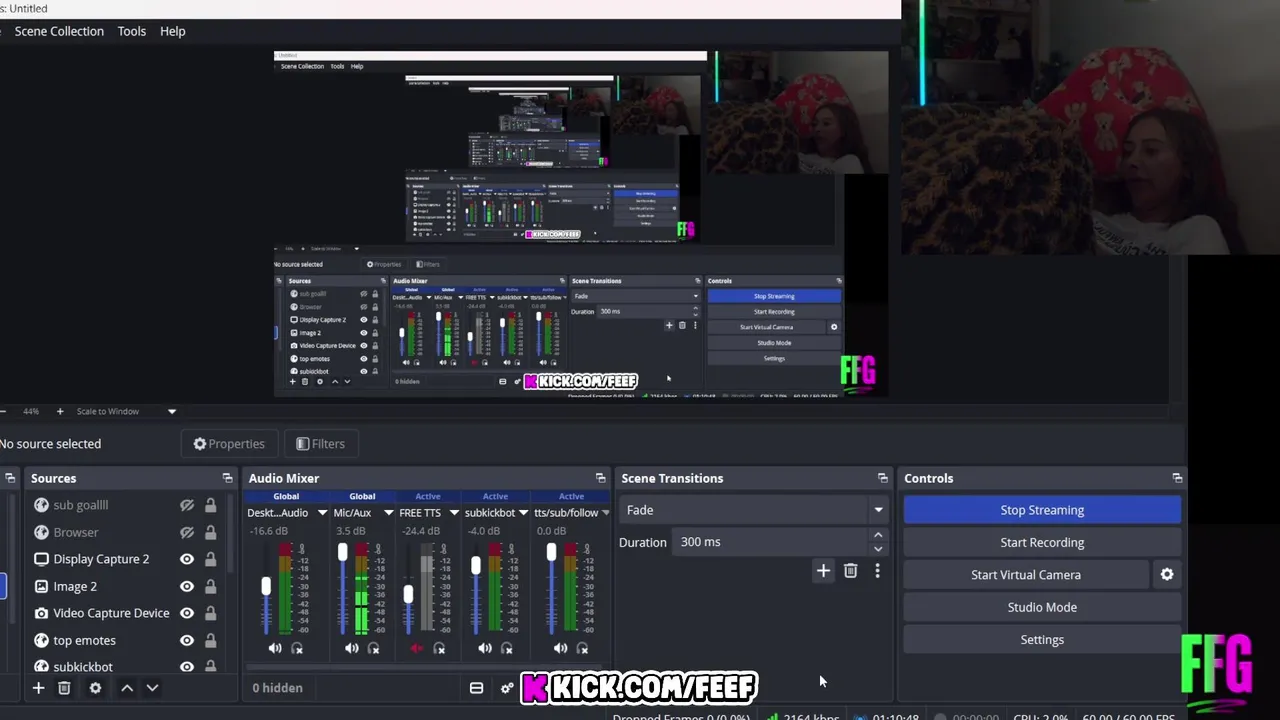Image resolution: width=1280 pixels, height=720 pixels.
Task: Unlock the sub goallll source
Action: [210, 505]
